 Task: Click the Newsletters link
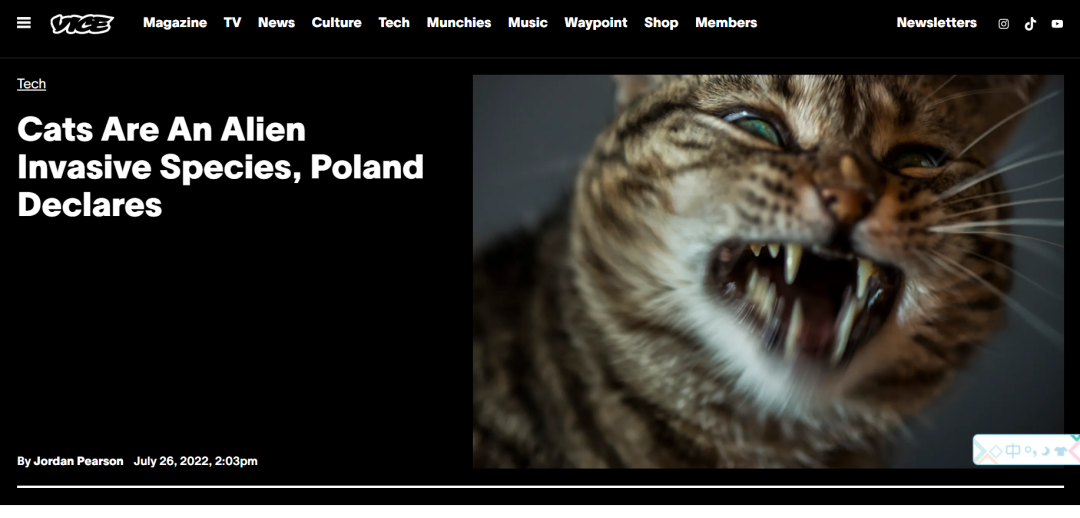[x=937, y=23]
